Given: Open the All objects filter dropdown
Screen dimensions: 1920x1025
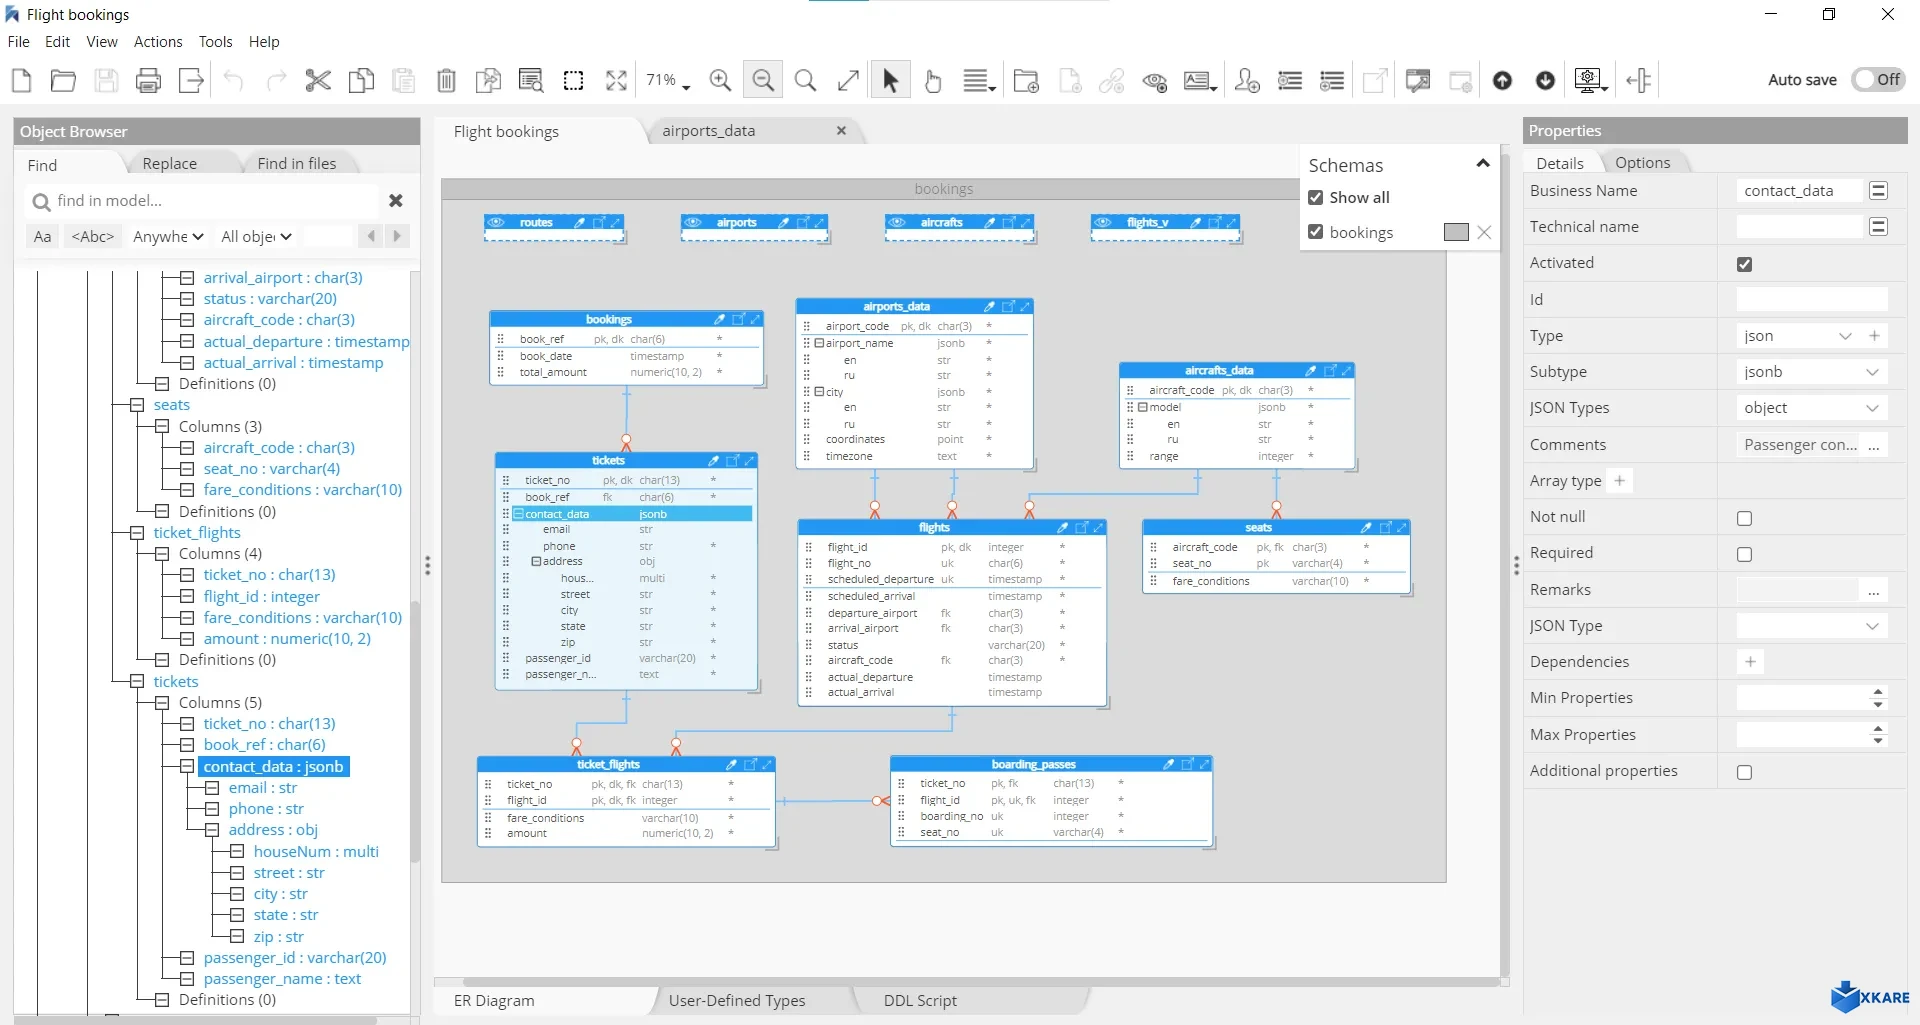Looking at the screenshot, I should 256,237.
